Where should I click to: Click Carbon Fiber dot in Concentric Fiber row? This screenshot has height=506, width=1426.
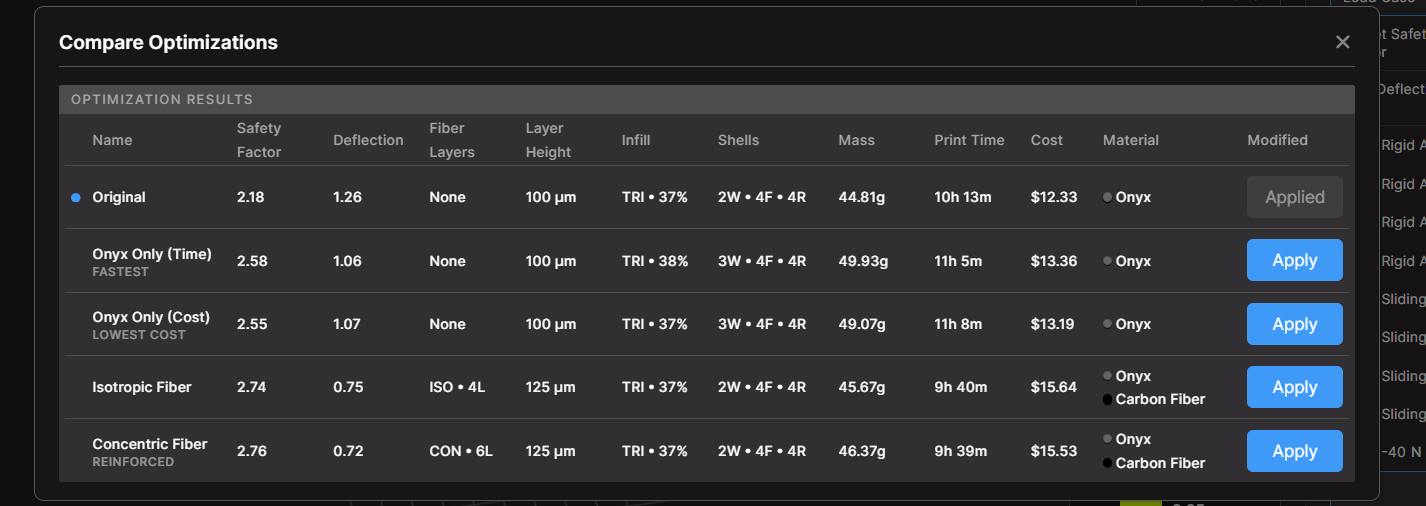[1107, 463]
